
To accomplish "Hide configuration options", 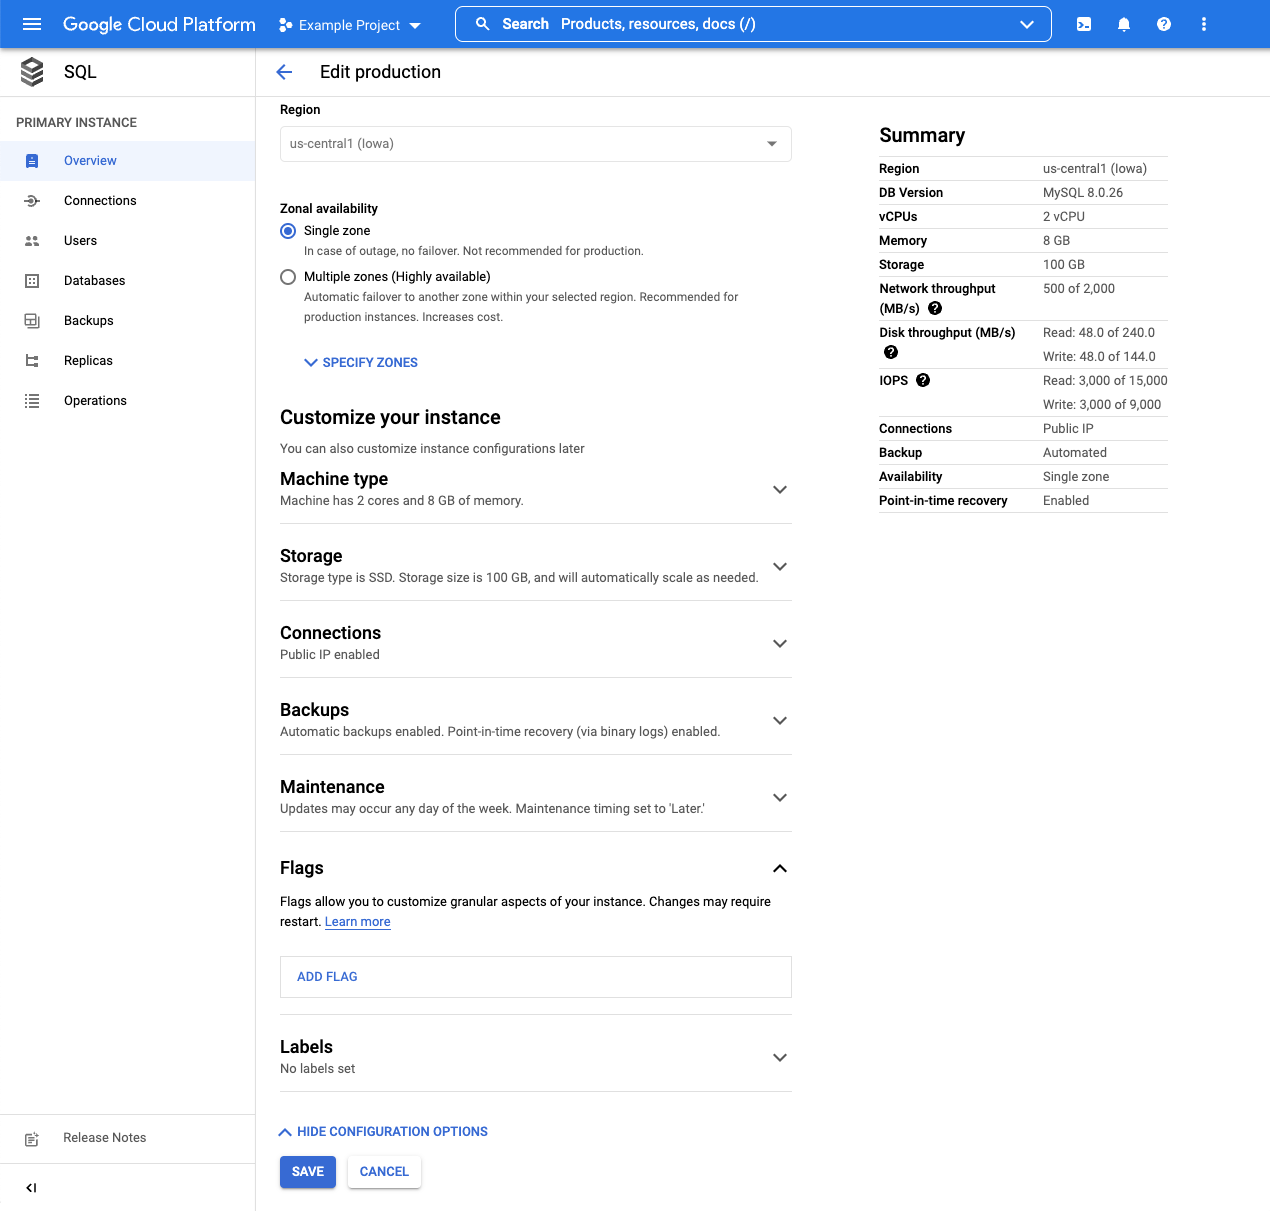I will tap(383, 1132).
